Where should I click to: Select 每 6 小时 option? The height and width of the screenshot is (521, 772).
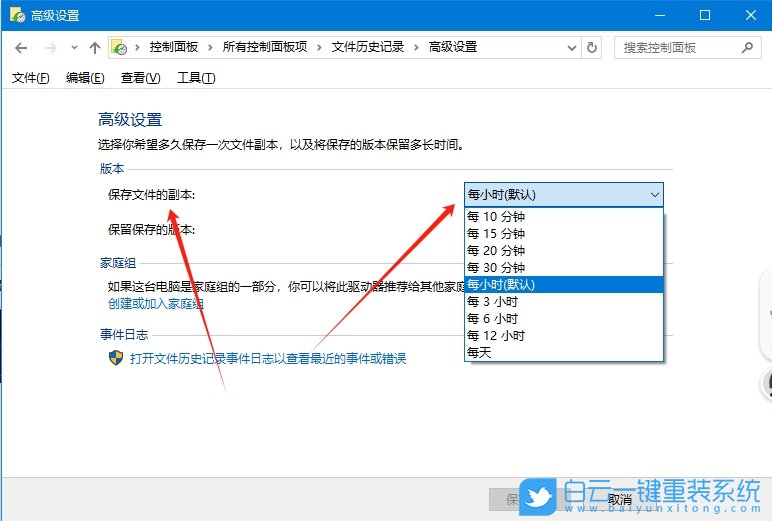point(564,319)
